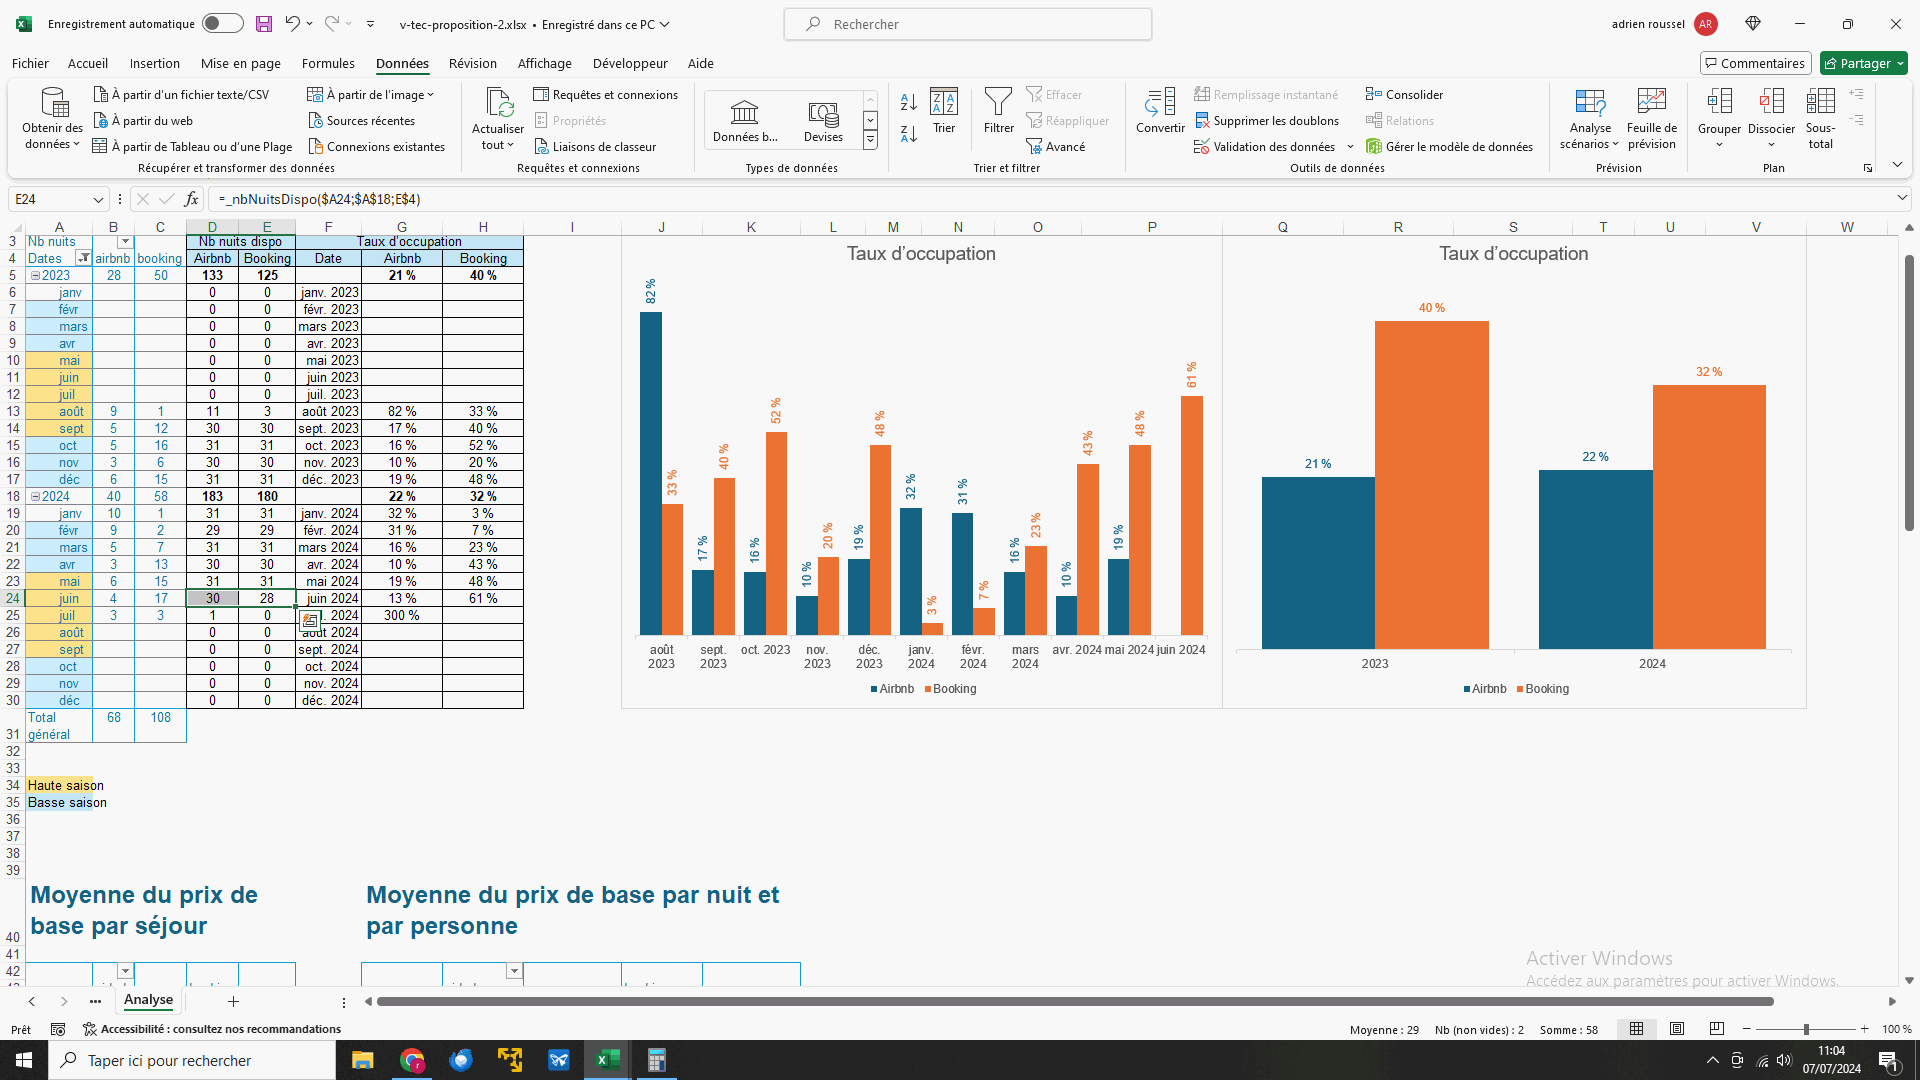Click Supprimer les doublons icon
This screenshot has height=1080, width=1920.
pyautogui.click(x=1203, y=121)
